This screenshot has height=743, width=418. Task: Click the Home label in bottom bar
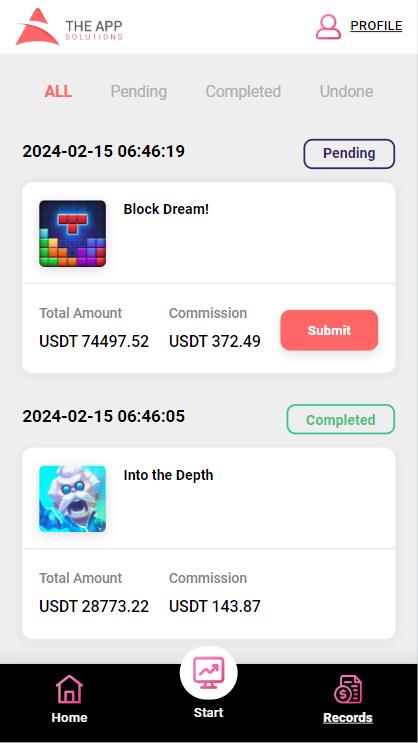[69, 717]
